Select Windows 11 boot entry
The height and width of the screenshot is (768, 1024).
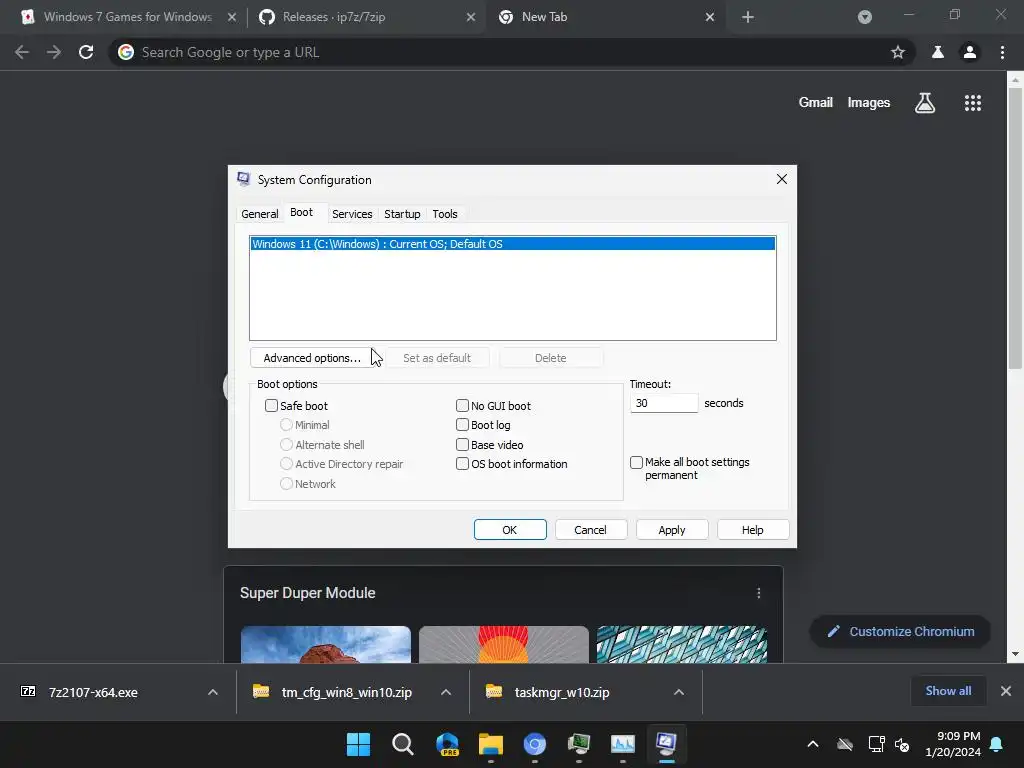513,244
